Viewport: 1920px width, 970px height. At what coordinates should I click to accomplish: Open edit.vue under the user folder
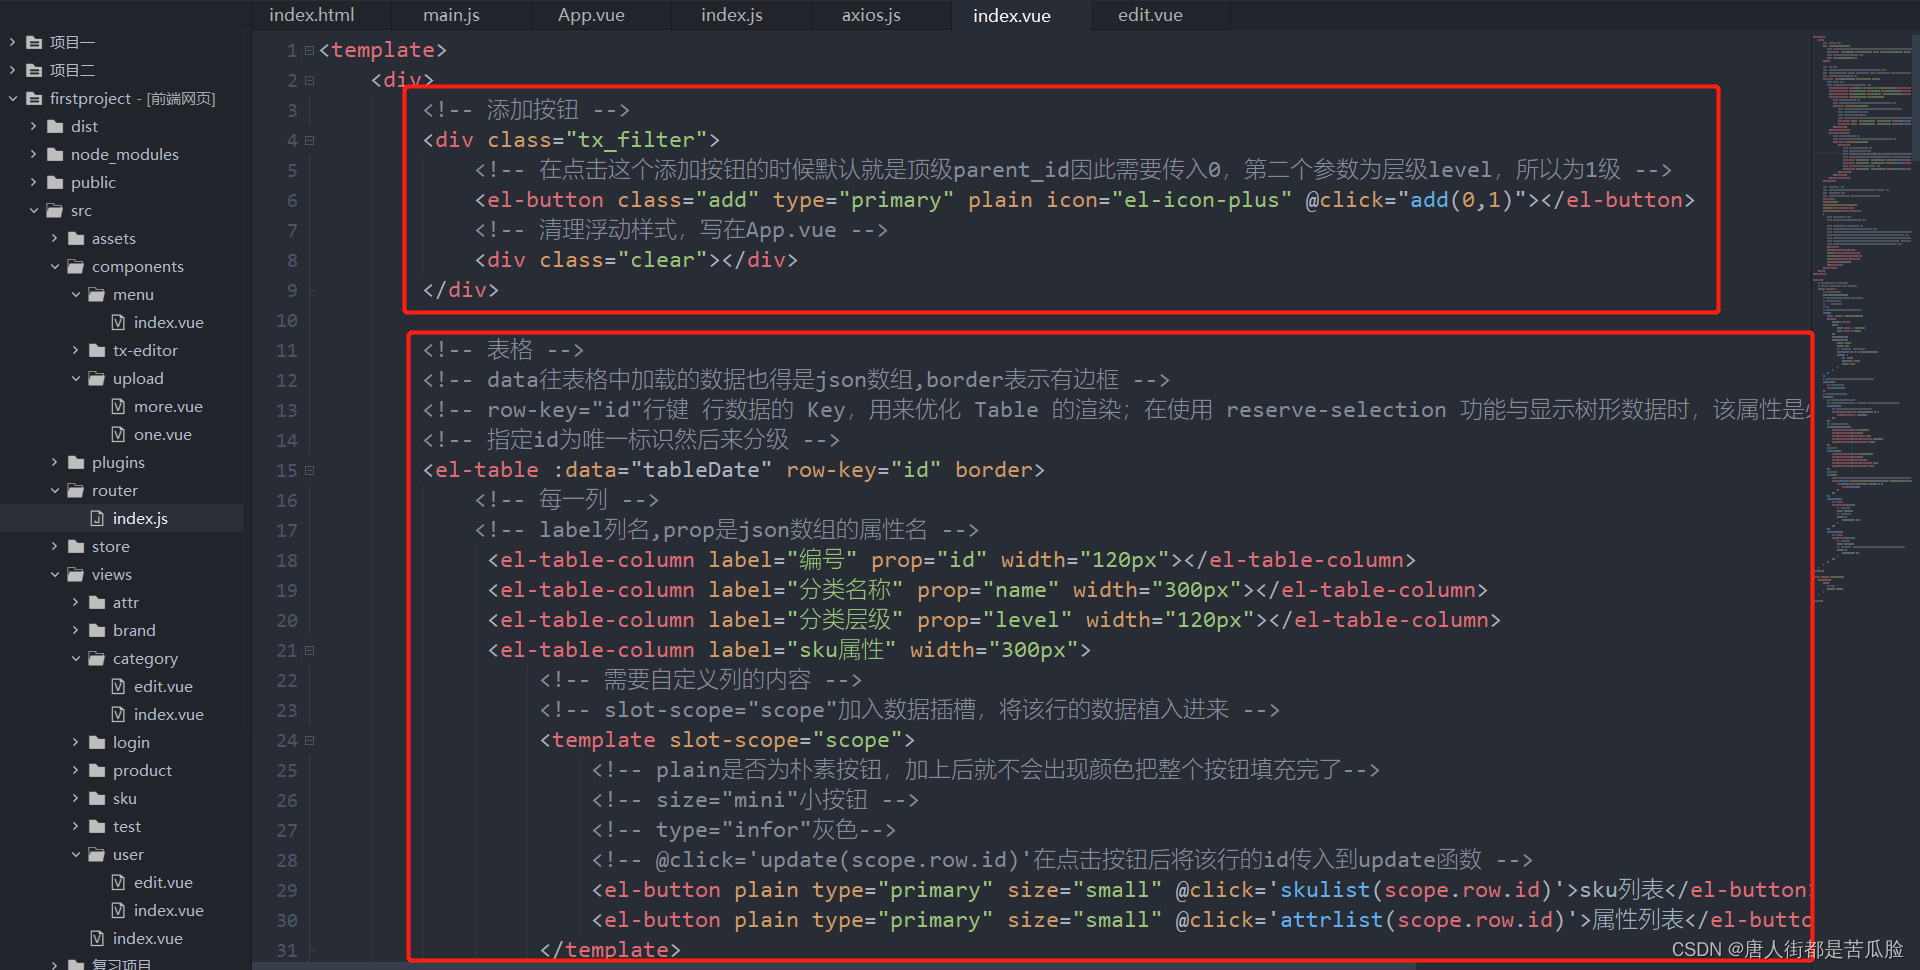click(x=163, y=882)
